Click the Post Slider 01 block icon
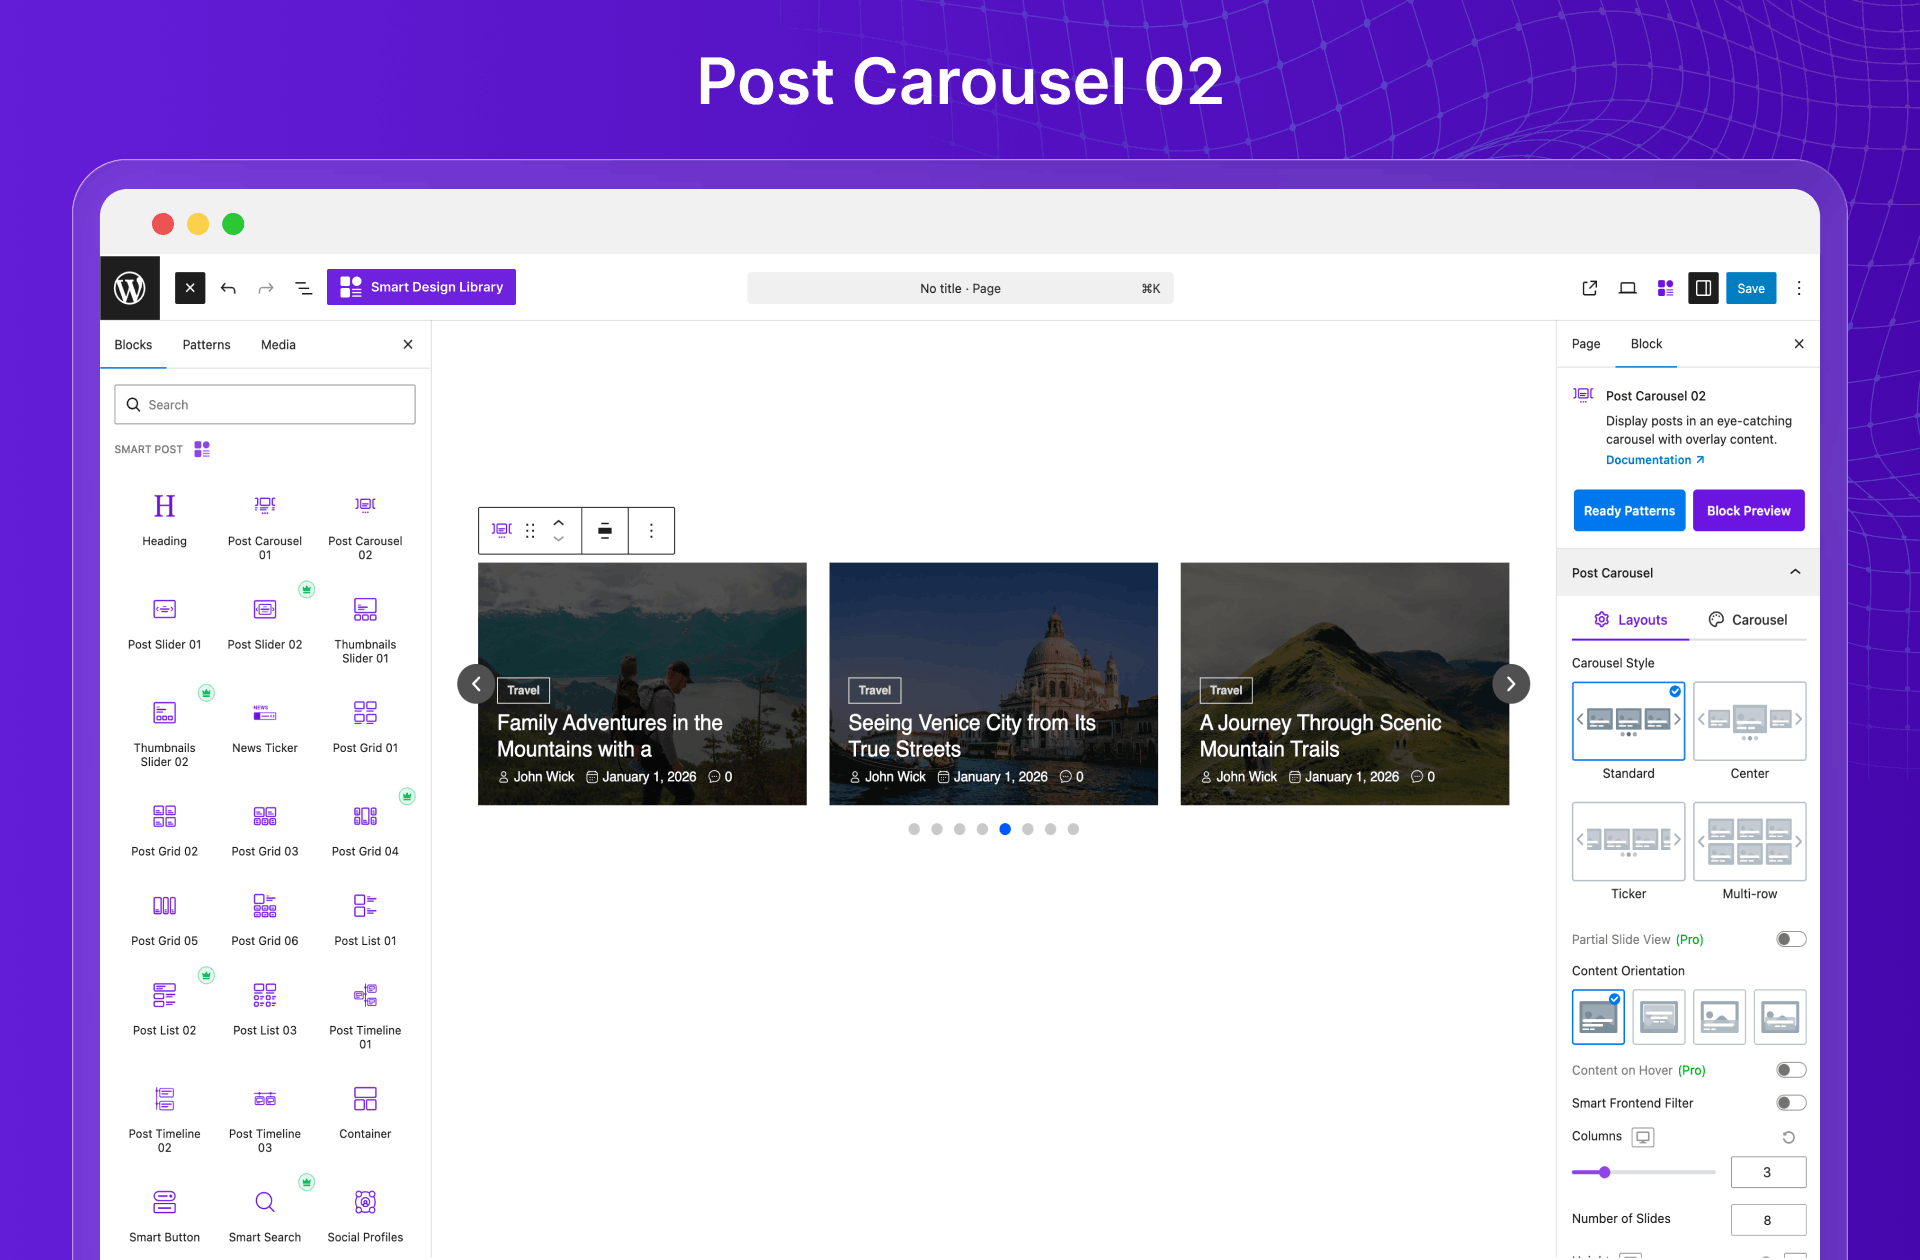The image size is (1920, 1260). (164, 609)
